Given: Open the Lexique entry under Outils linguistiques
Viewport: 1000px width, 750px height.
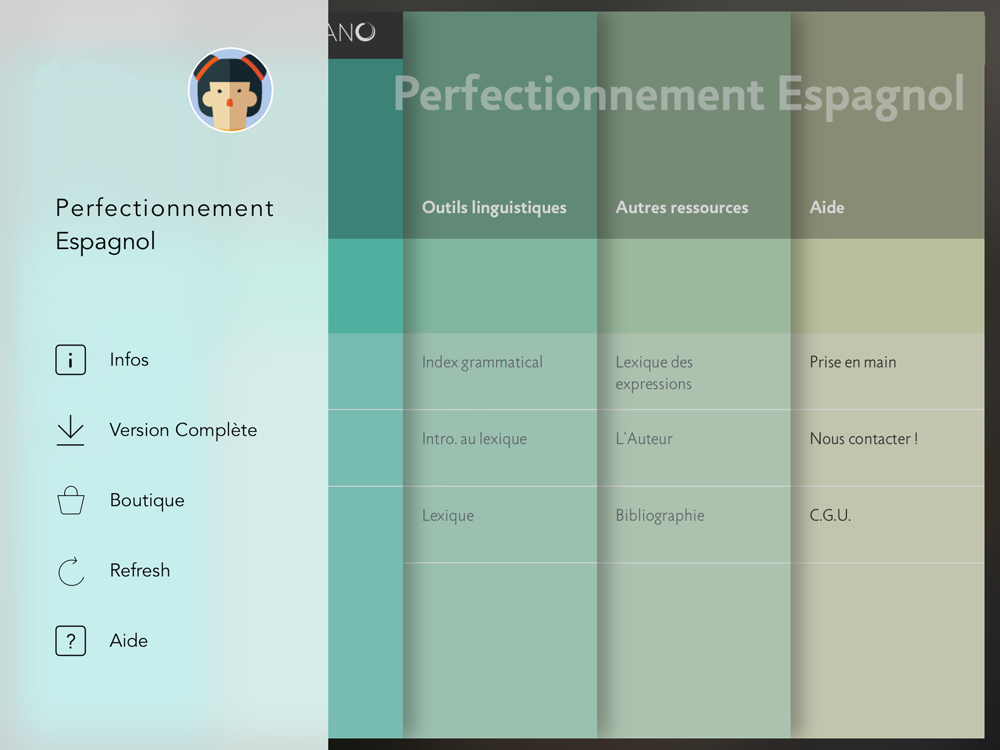Looking at the screenshot, I should pyautogui.click(x=448, y=515).
